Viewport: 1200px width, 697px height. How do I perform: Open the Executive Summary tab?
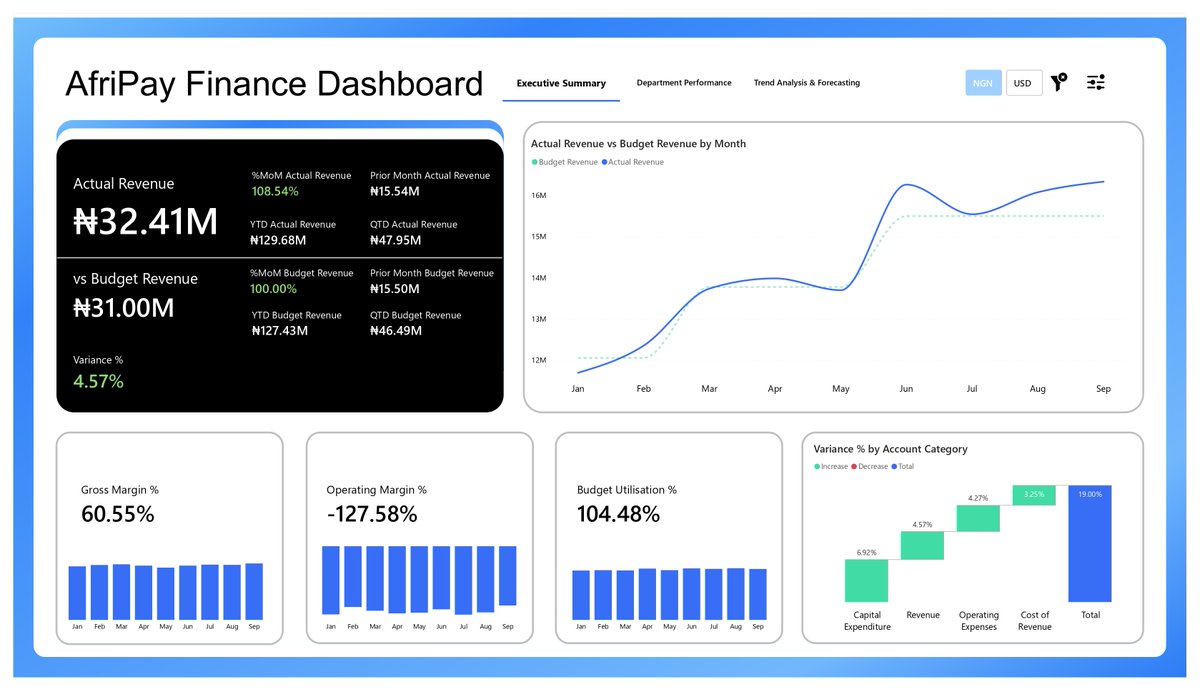tap(561, 83)
